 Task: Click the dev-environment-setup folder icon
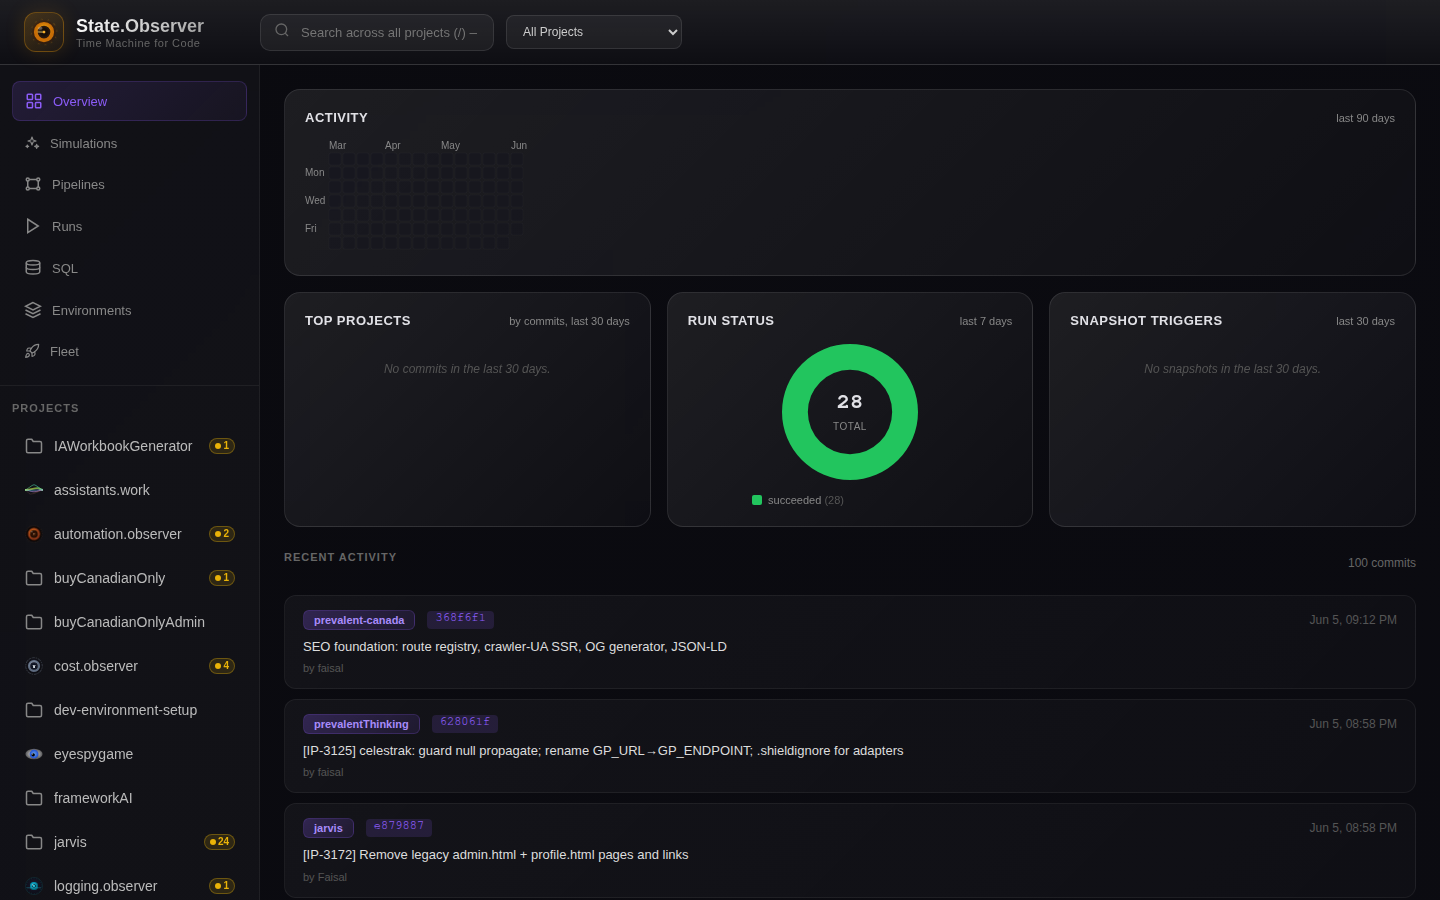(x=34, y=710)
